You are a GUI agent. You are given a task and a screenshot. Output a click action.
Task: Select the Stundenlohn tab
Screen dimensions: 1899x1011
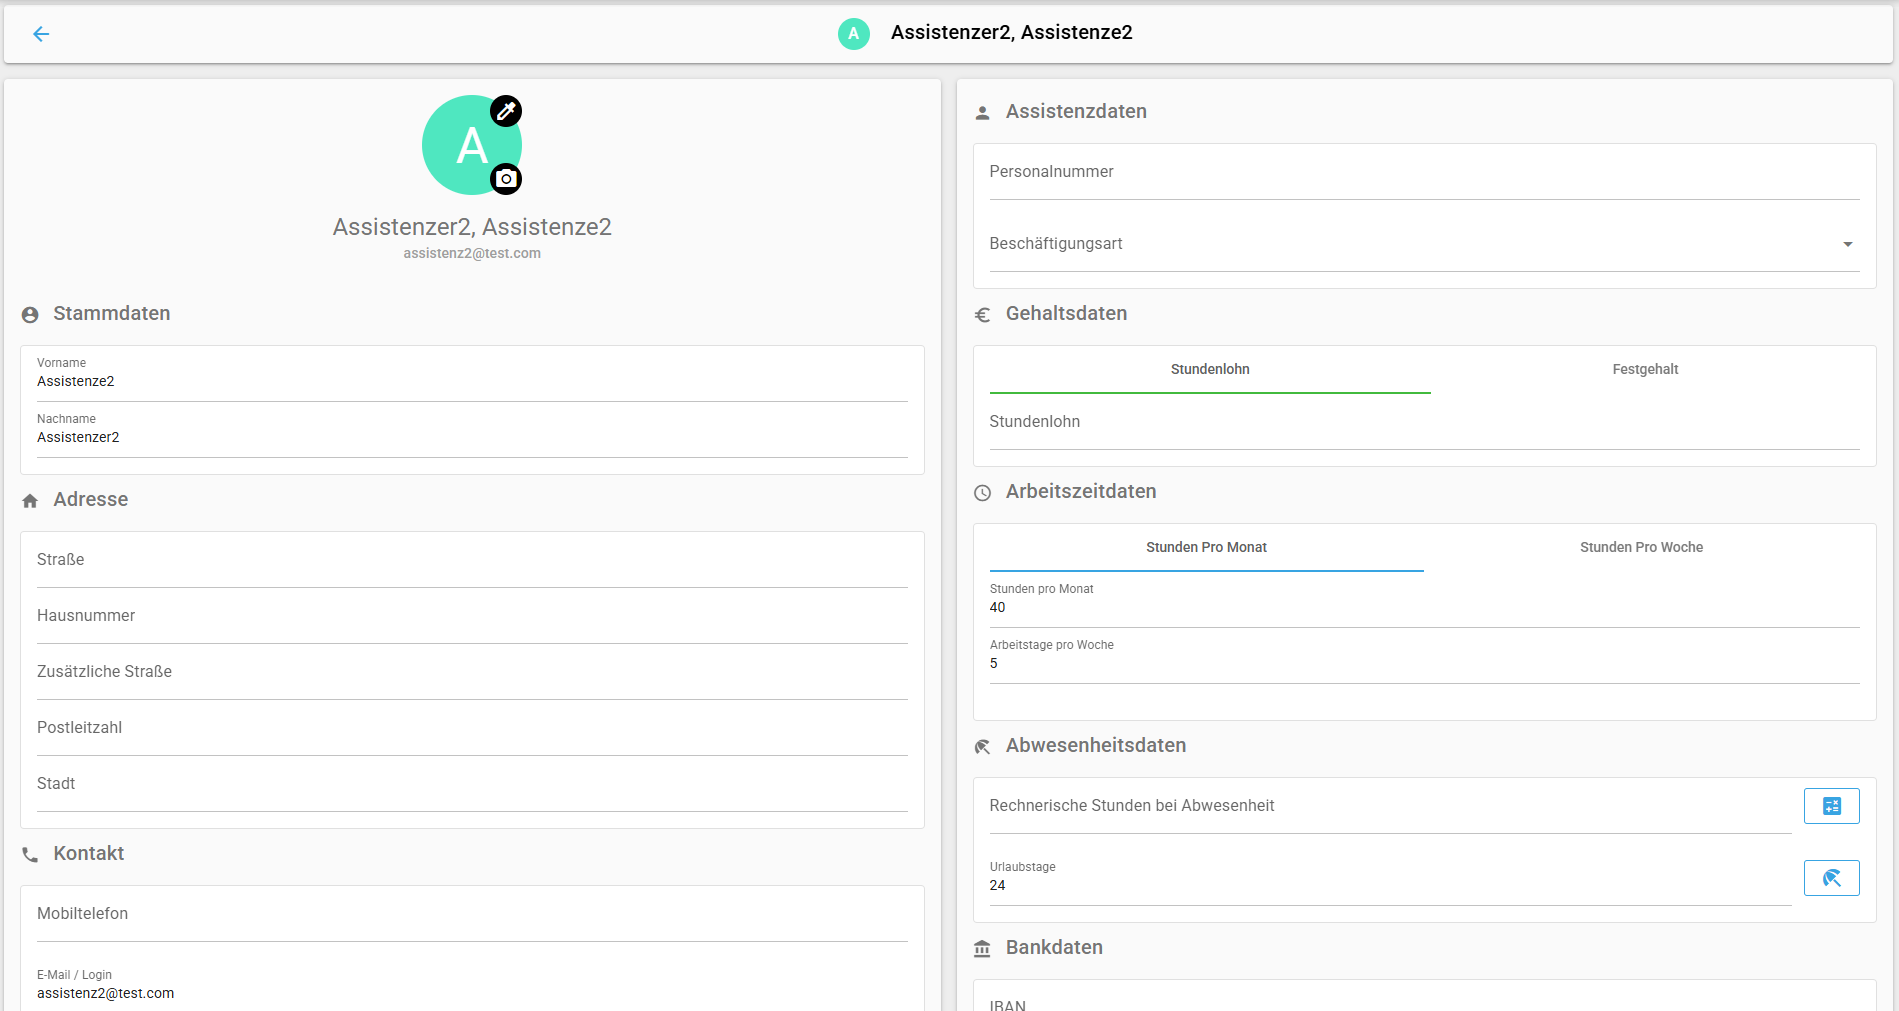1210,370
